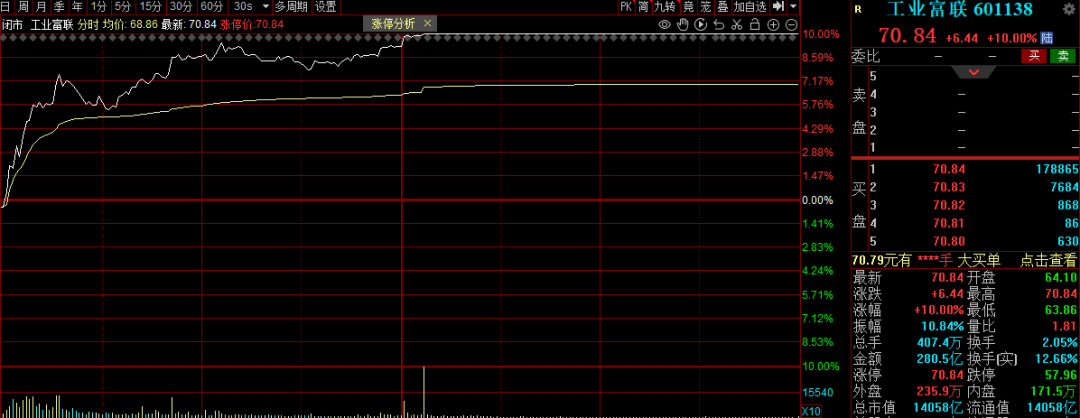Click the green 卖 sell button
The image size is (1080, 418).
pos(1063,56)
